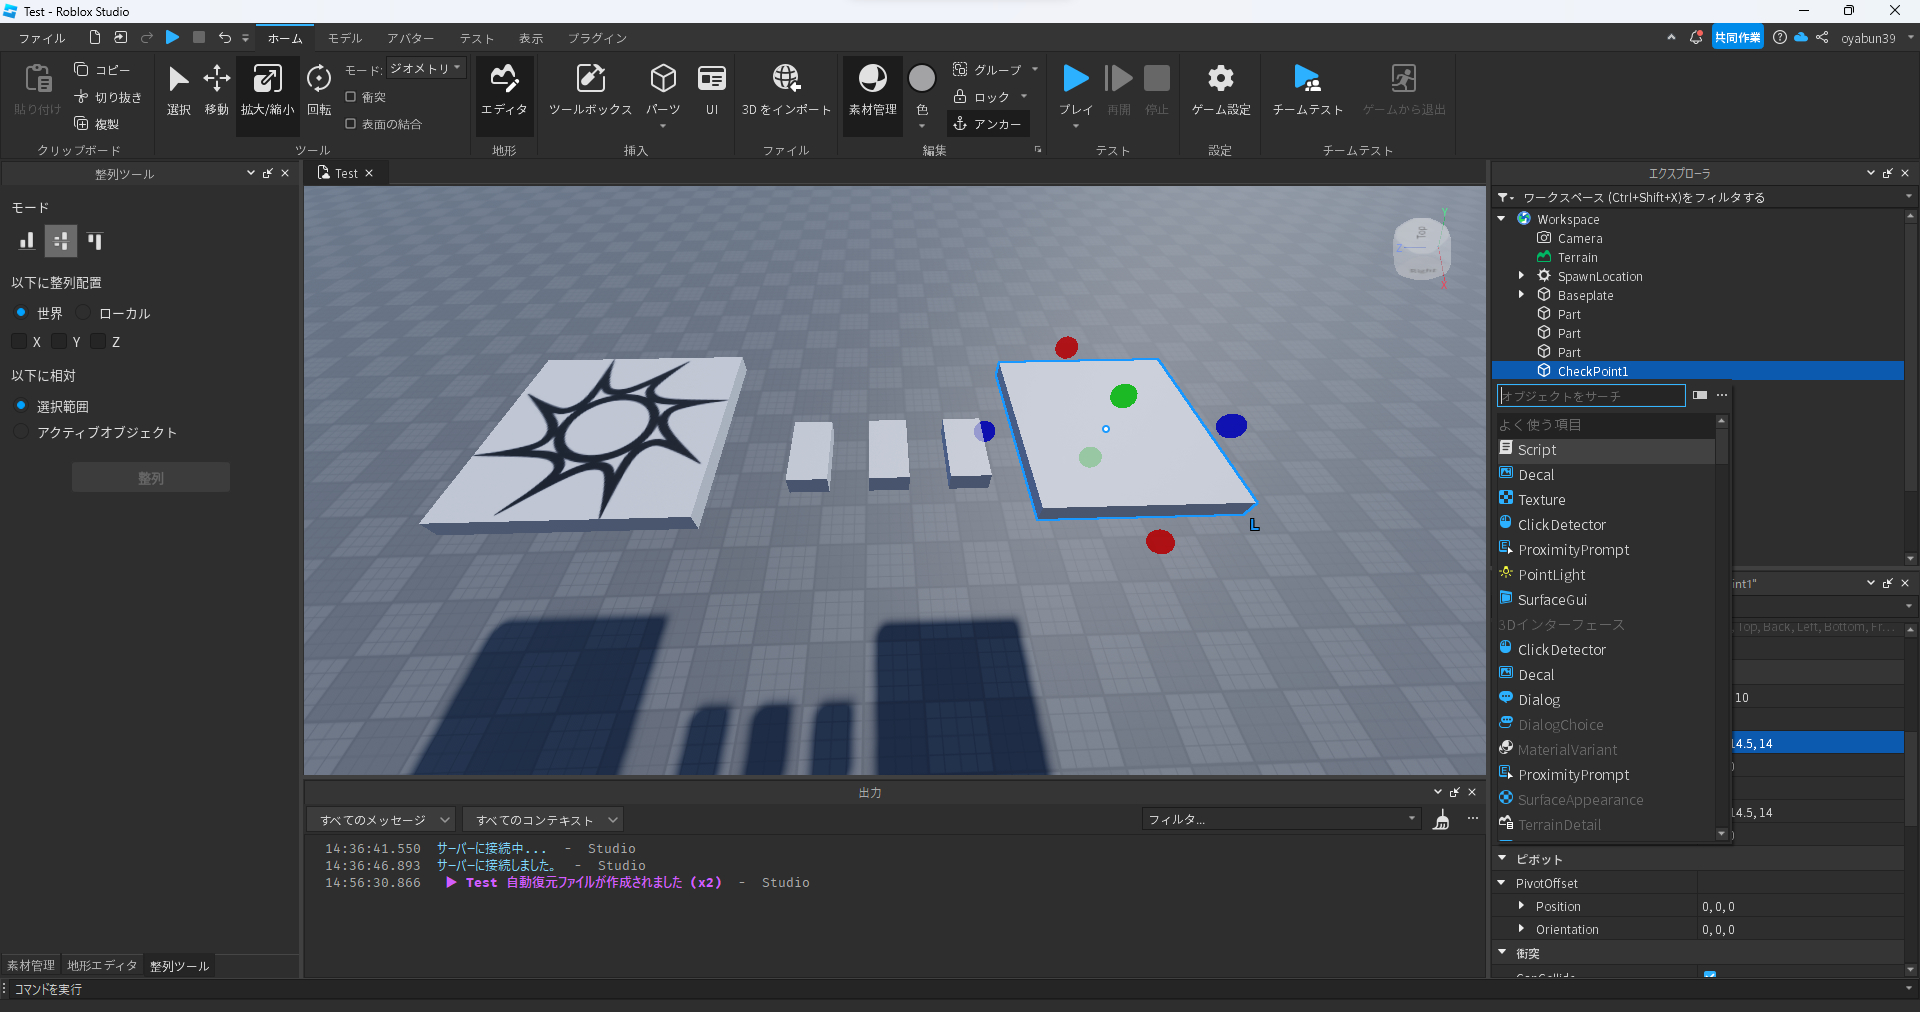Select the max-edge align mode icon
Viewport: 1920px width, 1012px height.
click(x=95, y=241)
